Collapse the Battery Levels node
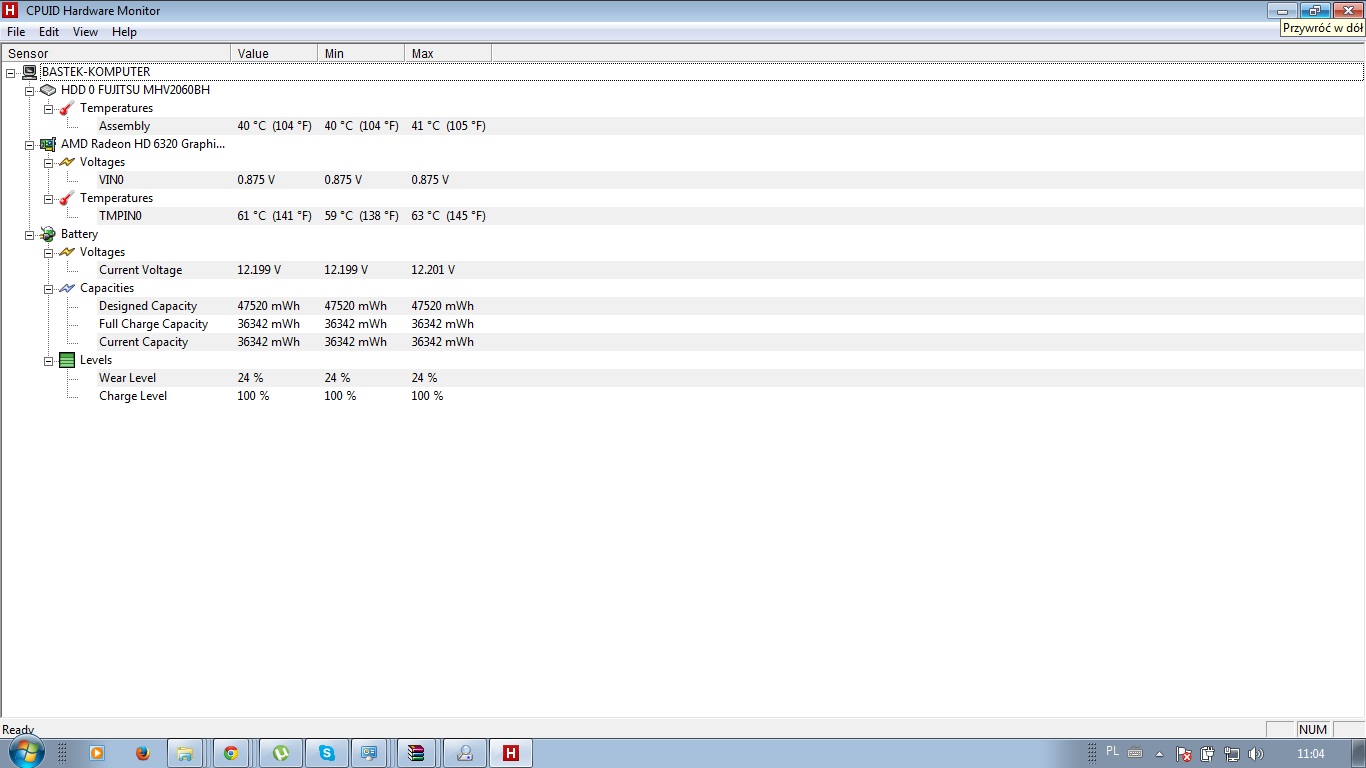This screenshot has width=1366, height=768. pos(49,360)
